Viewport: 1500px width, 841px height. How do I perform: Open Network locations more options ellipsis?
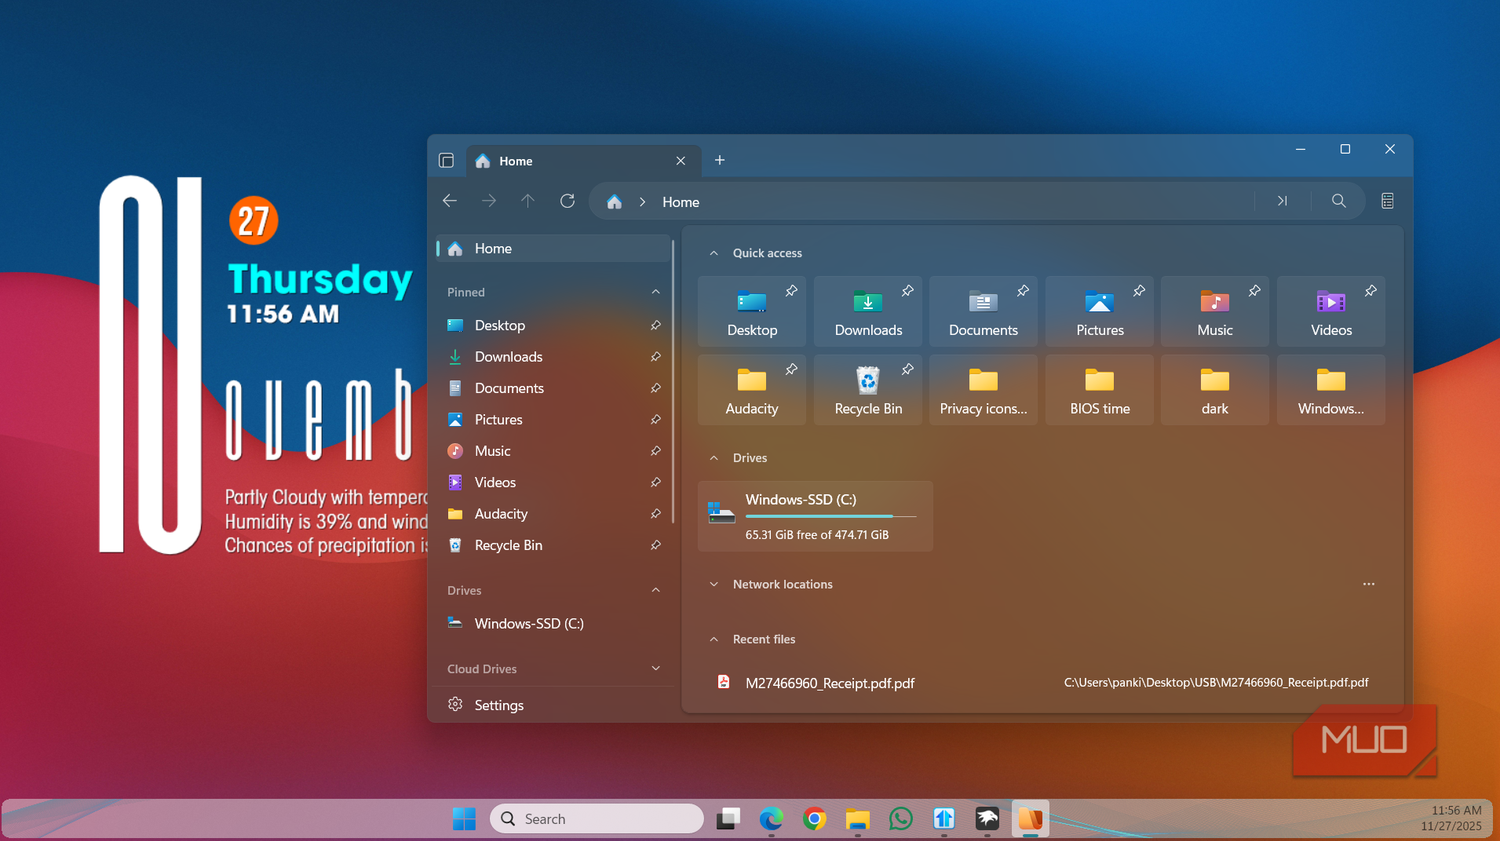[x=1369, y=584]
